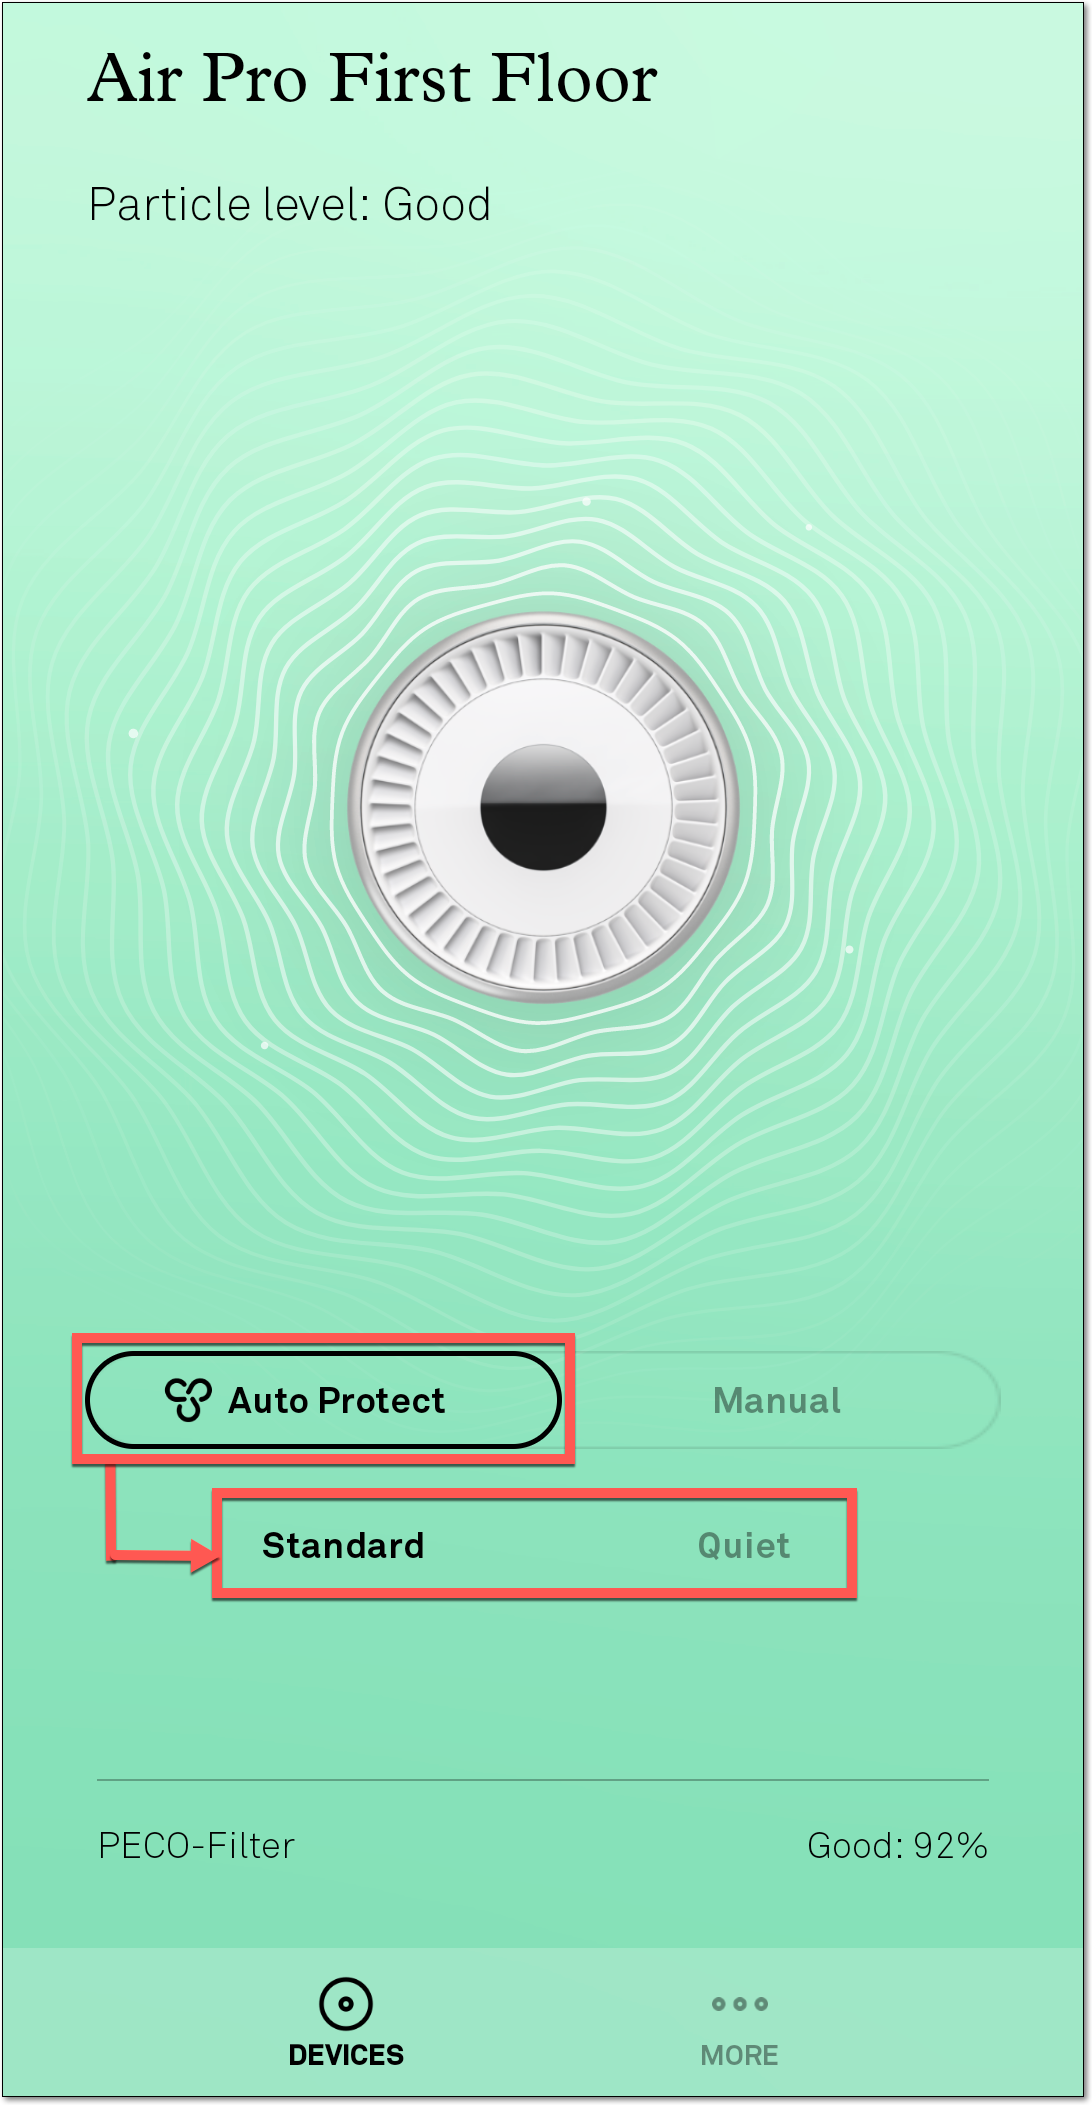Tap the Auto Protect label text
Screen dimensions: 1092x2105
(337, 1400)
